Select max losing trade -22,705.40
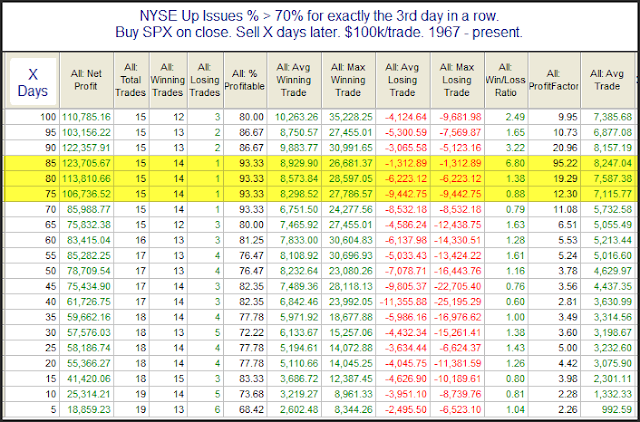This screenshot has height=422, width=640. [459, 287]
